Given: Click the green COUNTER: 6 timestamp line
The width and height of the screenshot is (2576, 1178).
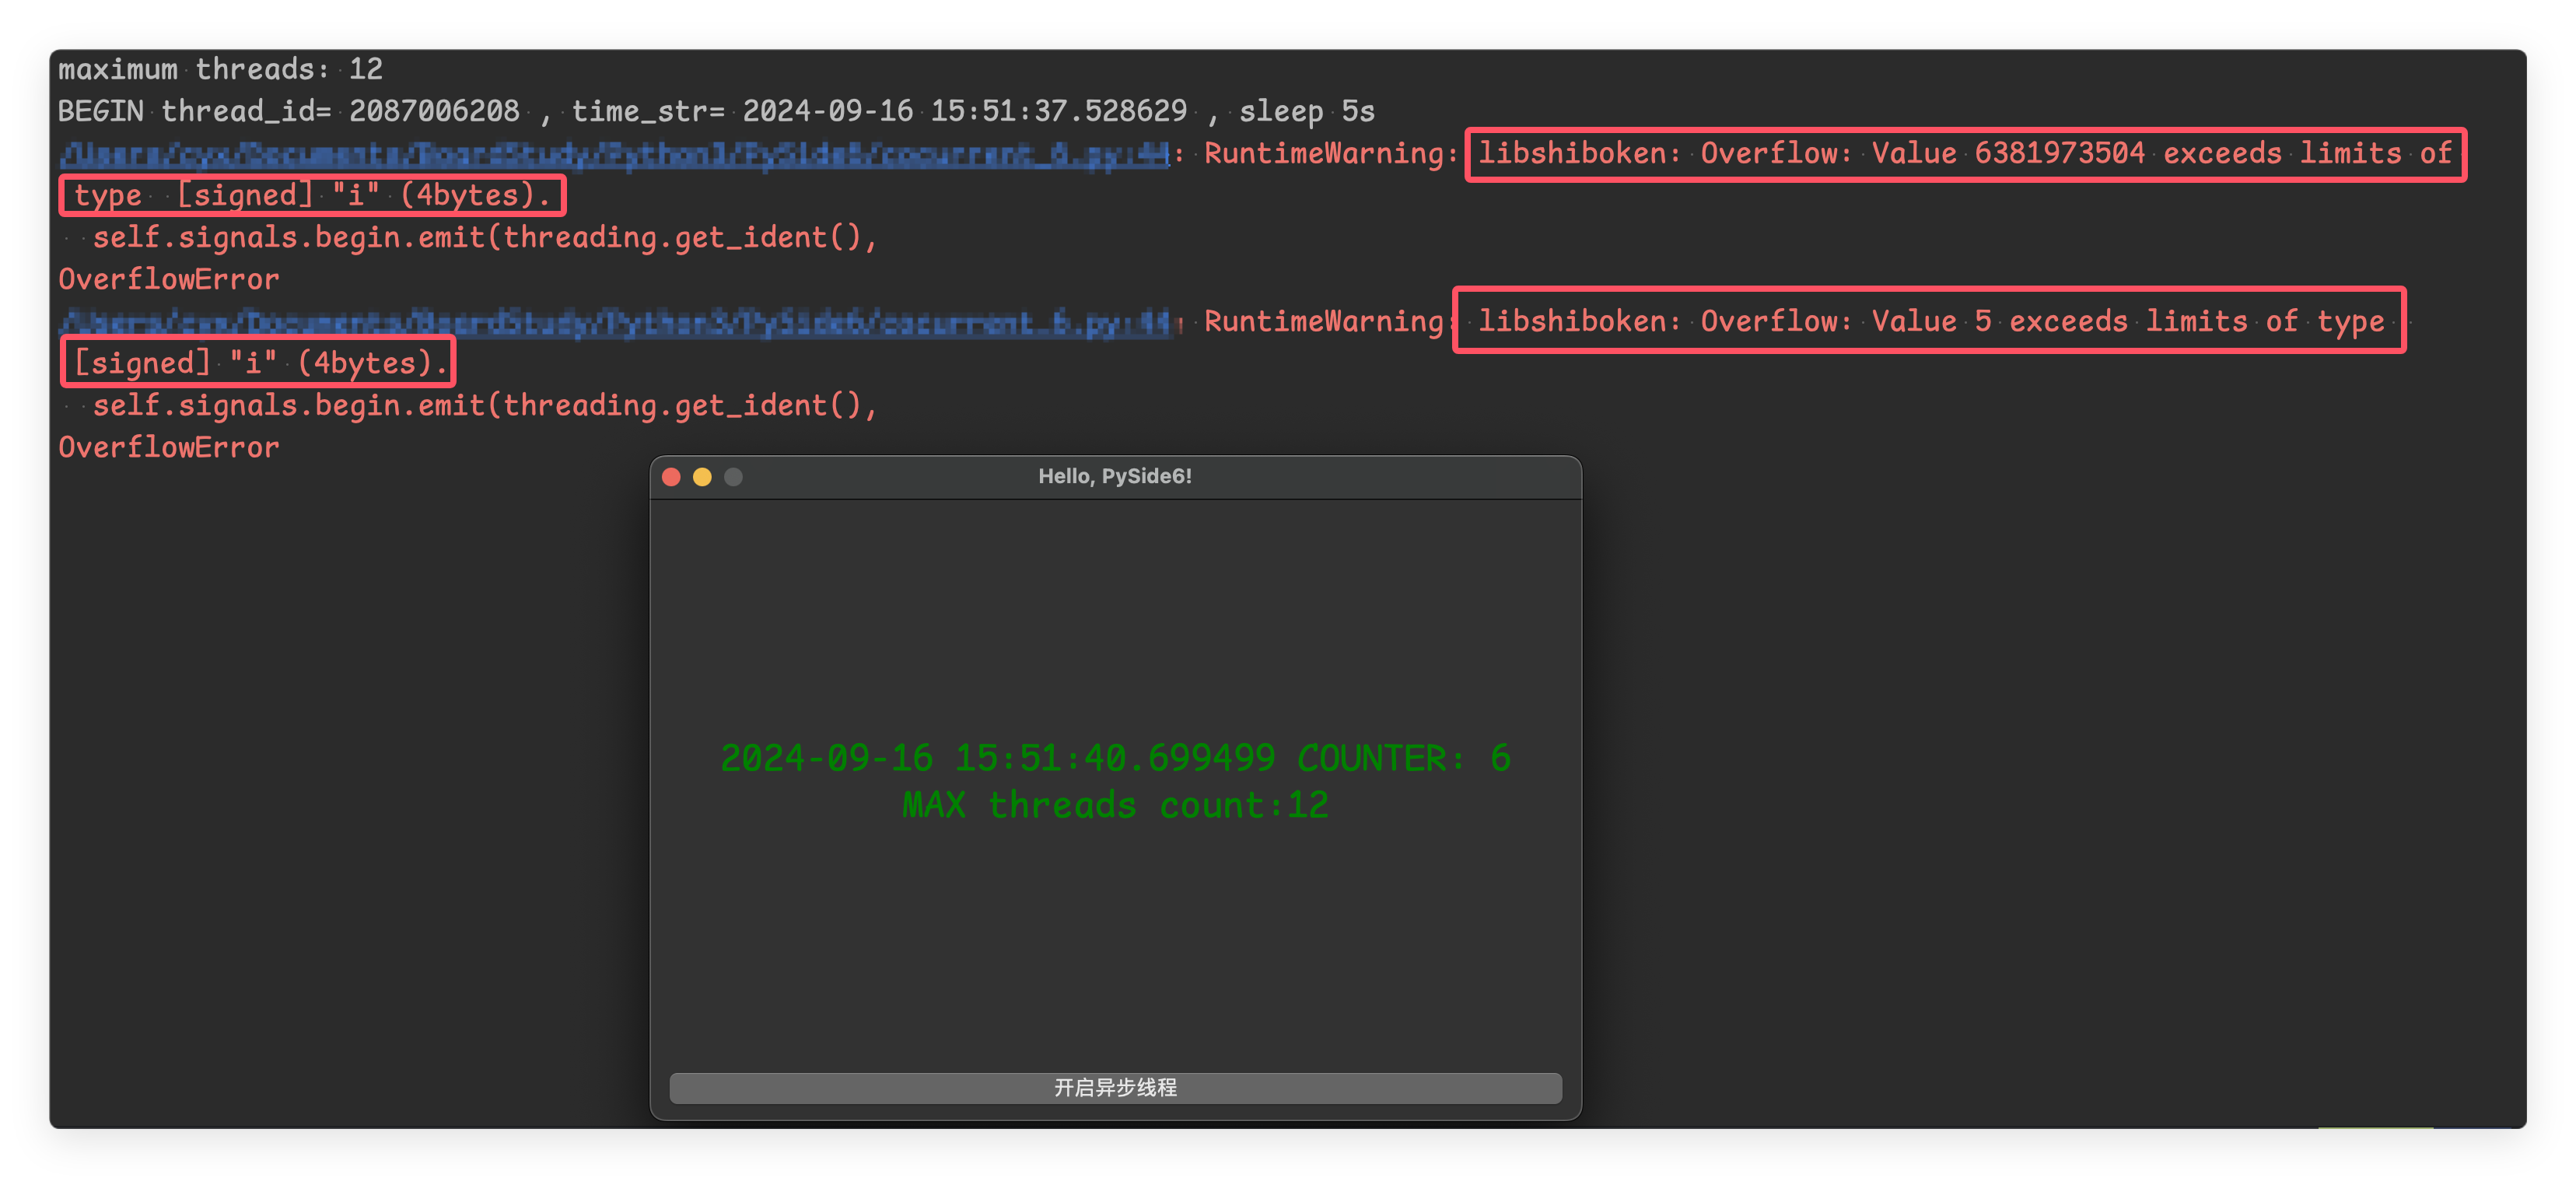Looking at the screenshot, I should 1115,758.
